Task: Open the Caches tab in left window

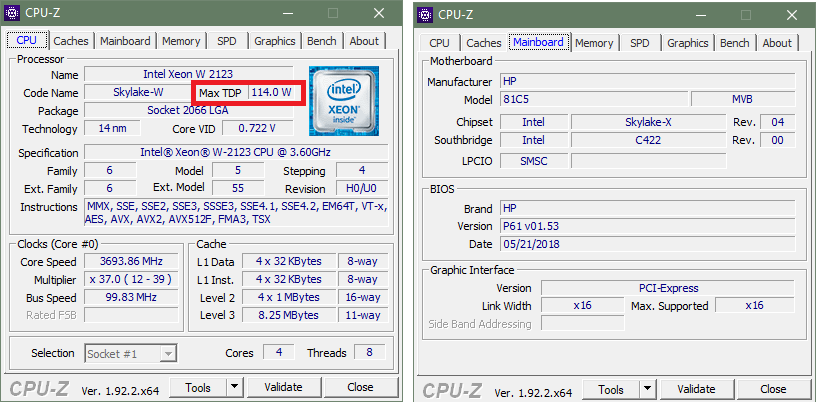Action: coord(71,41)
